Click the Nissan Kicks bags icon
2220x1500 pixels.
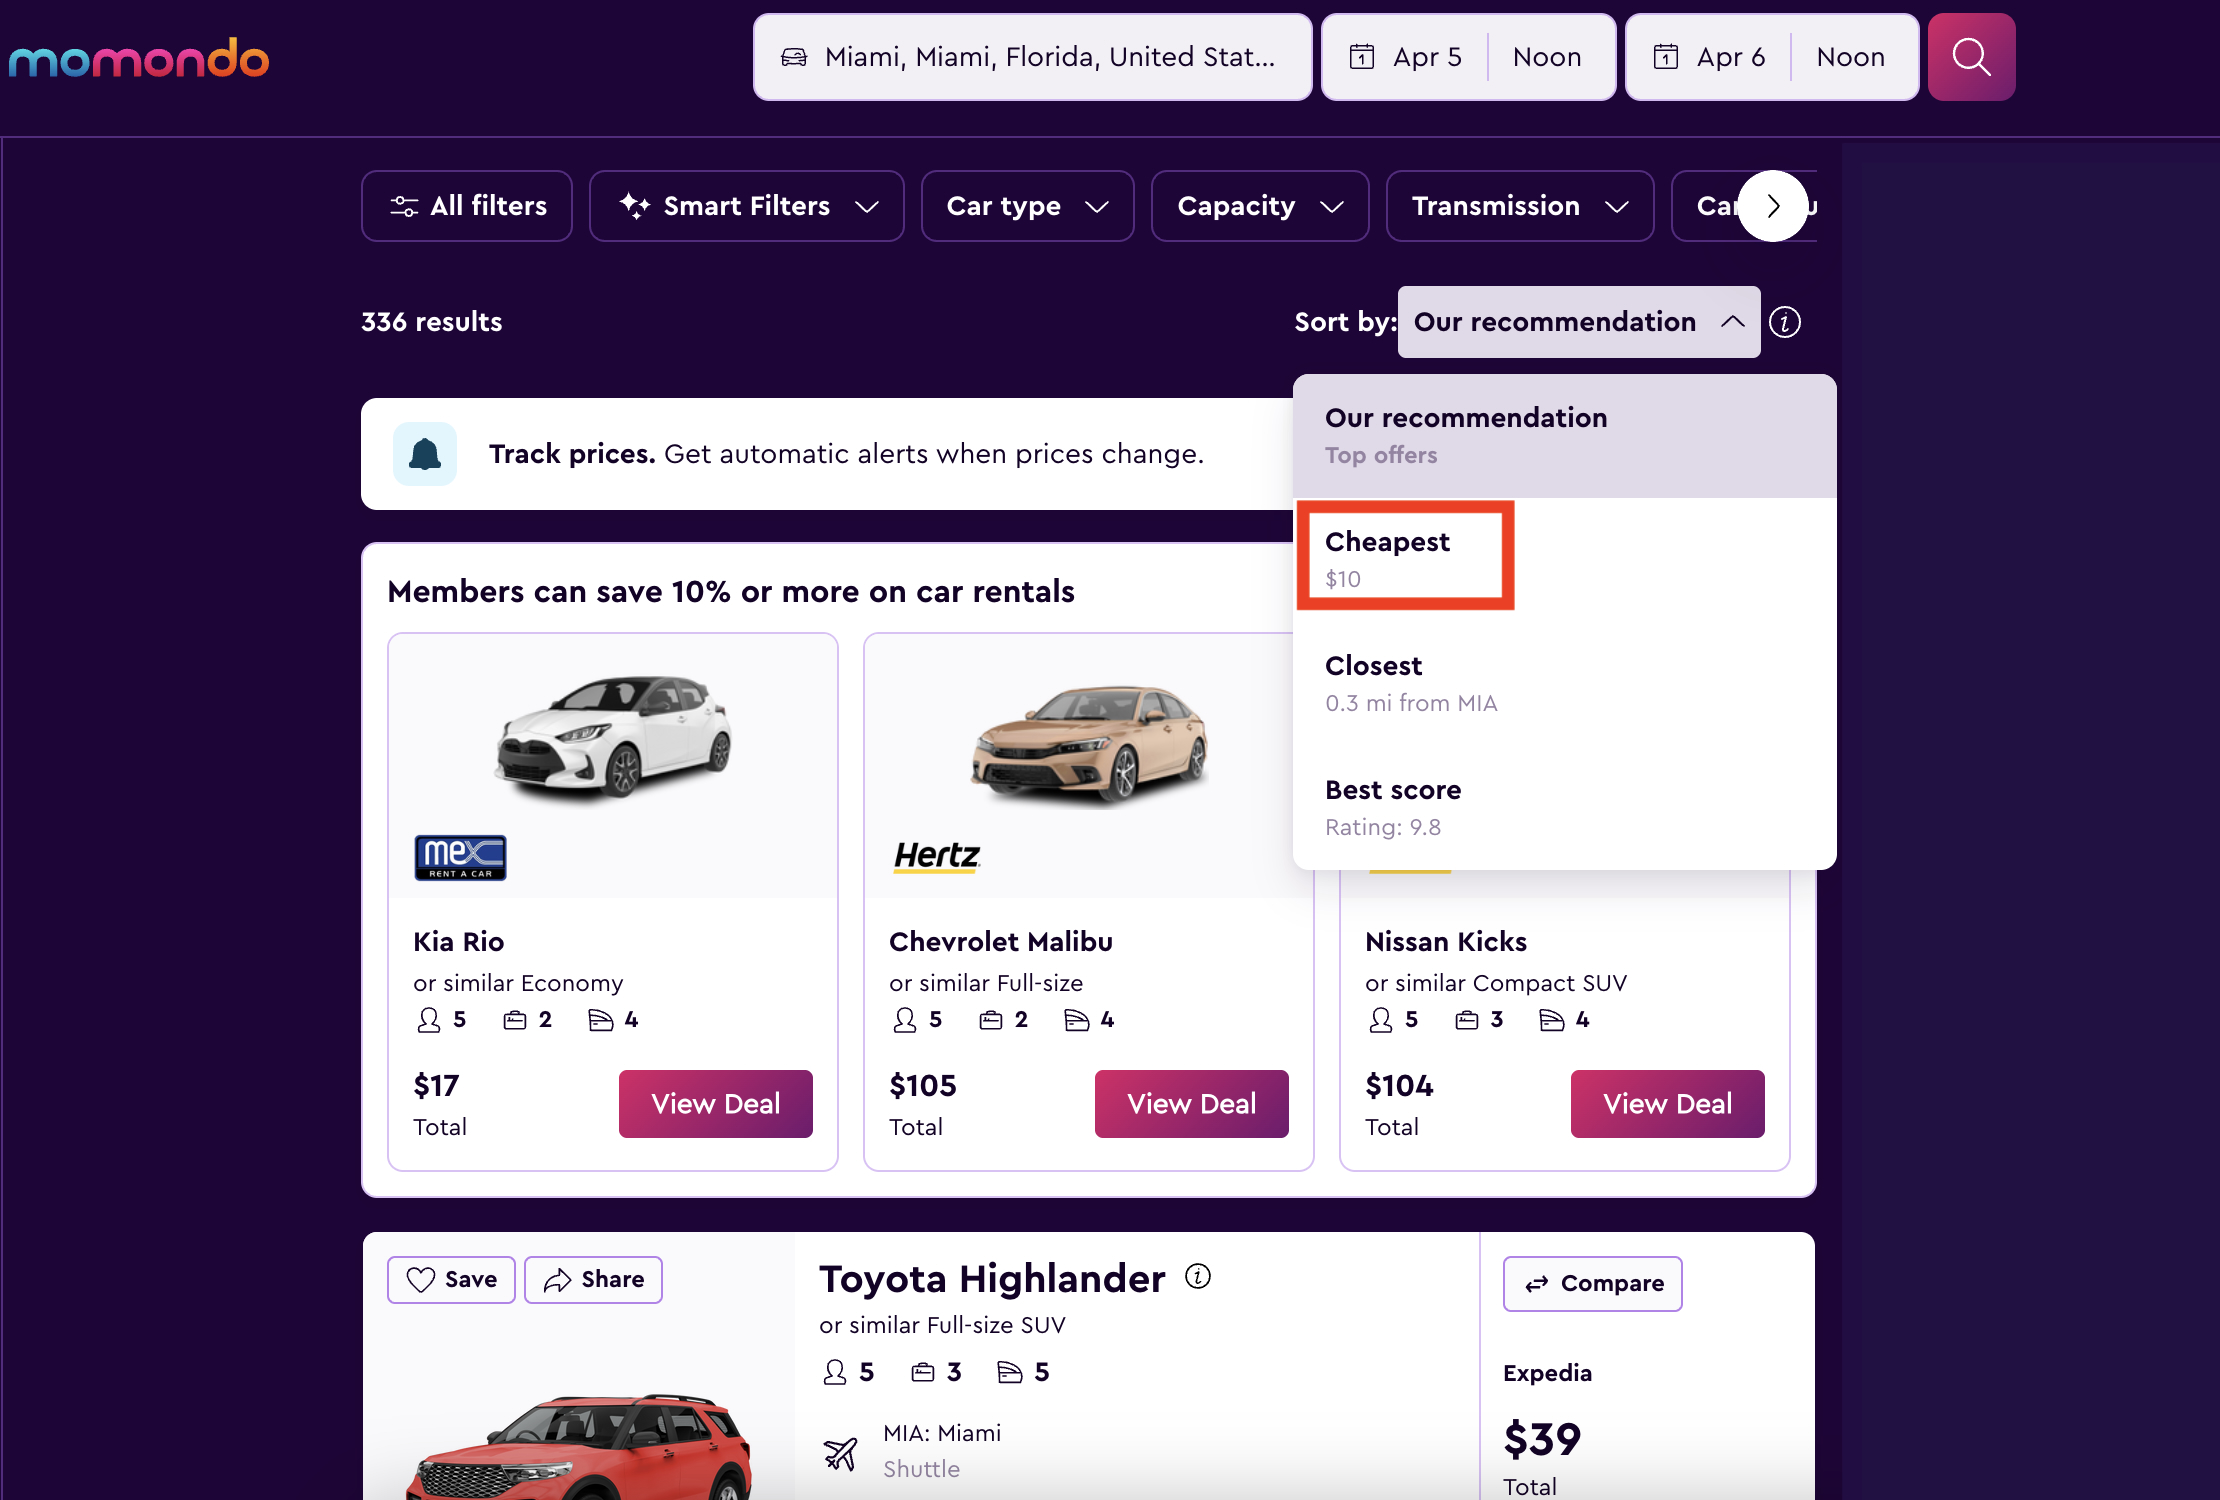pyautogui.click(x=1467, y=1020)
